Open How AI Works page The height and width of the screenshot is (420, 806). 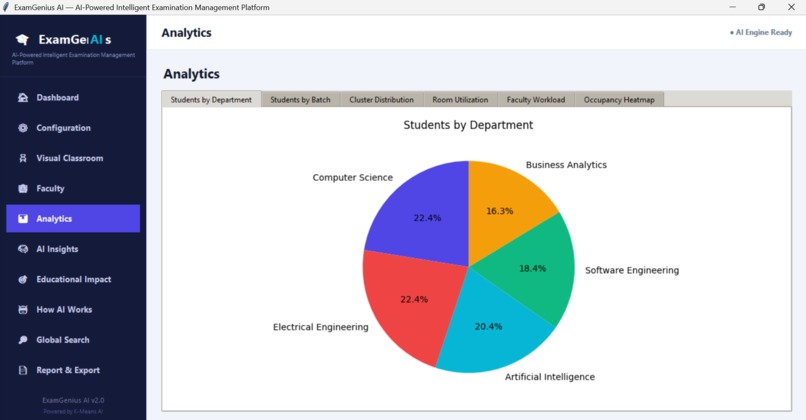[73, 309]
